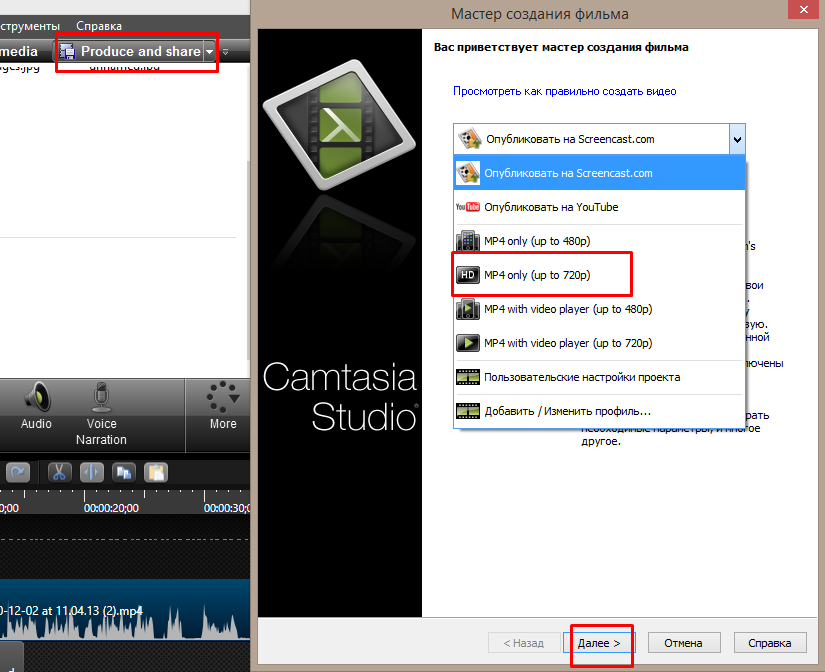
Task: Click the < Назад button
Action: pyautogui.click(x=524, y=643)
